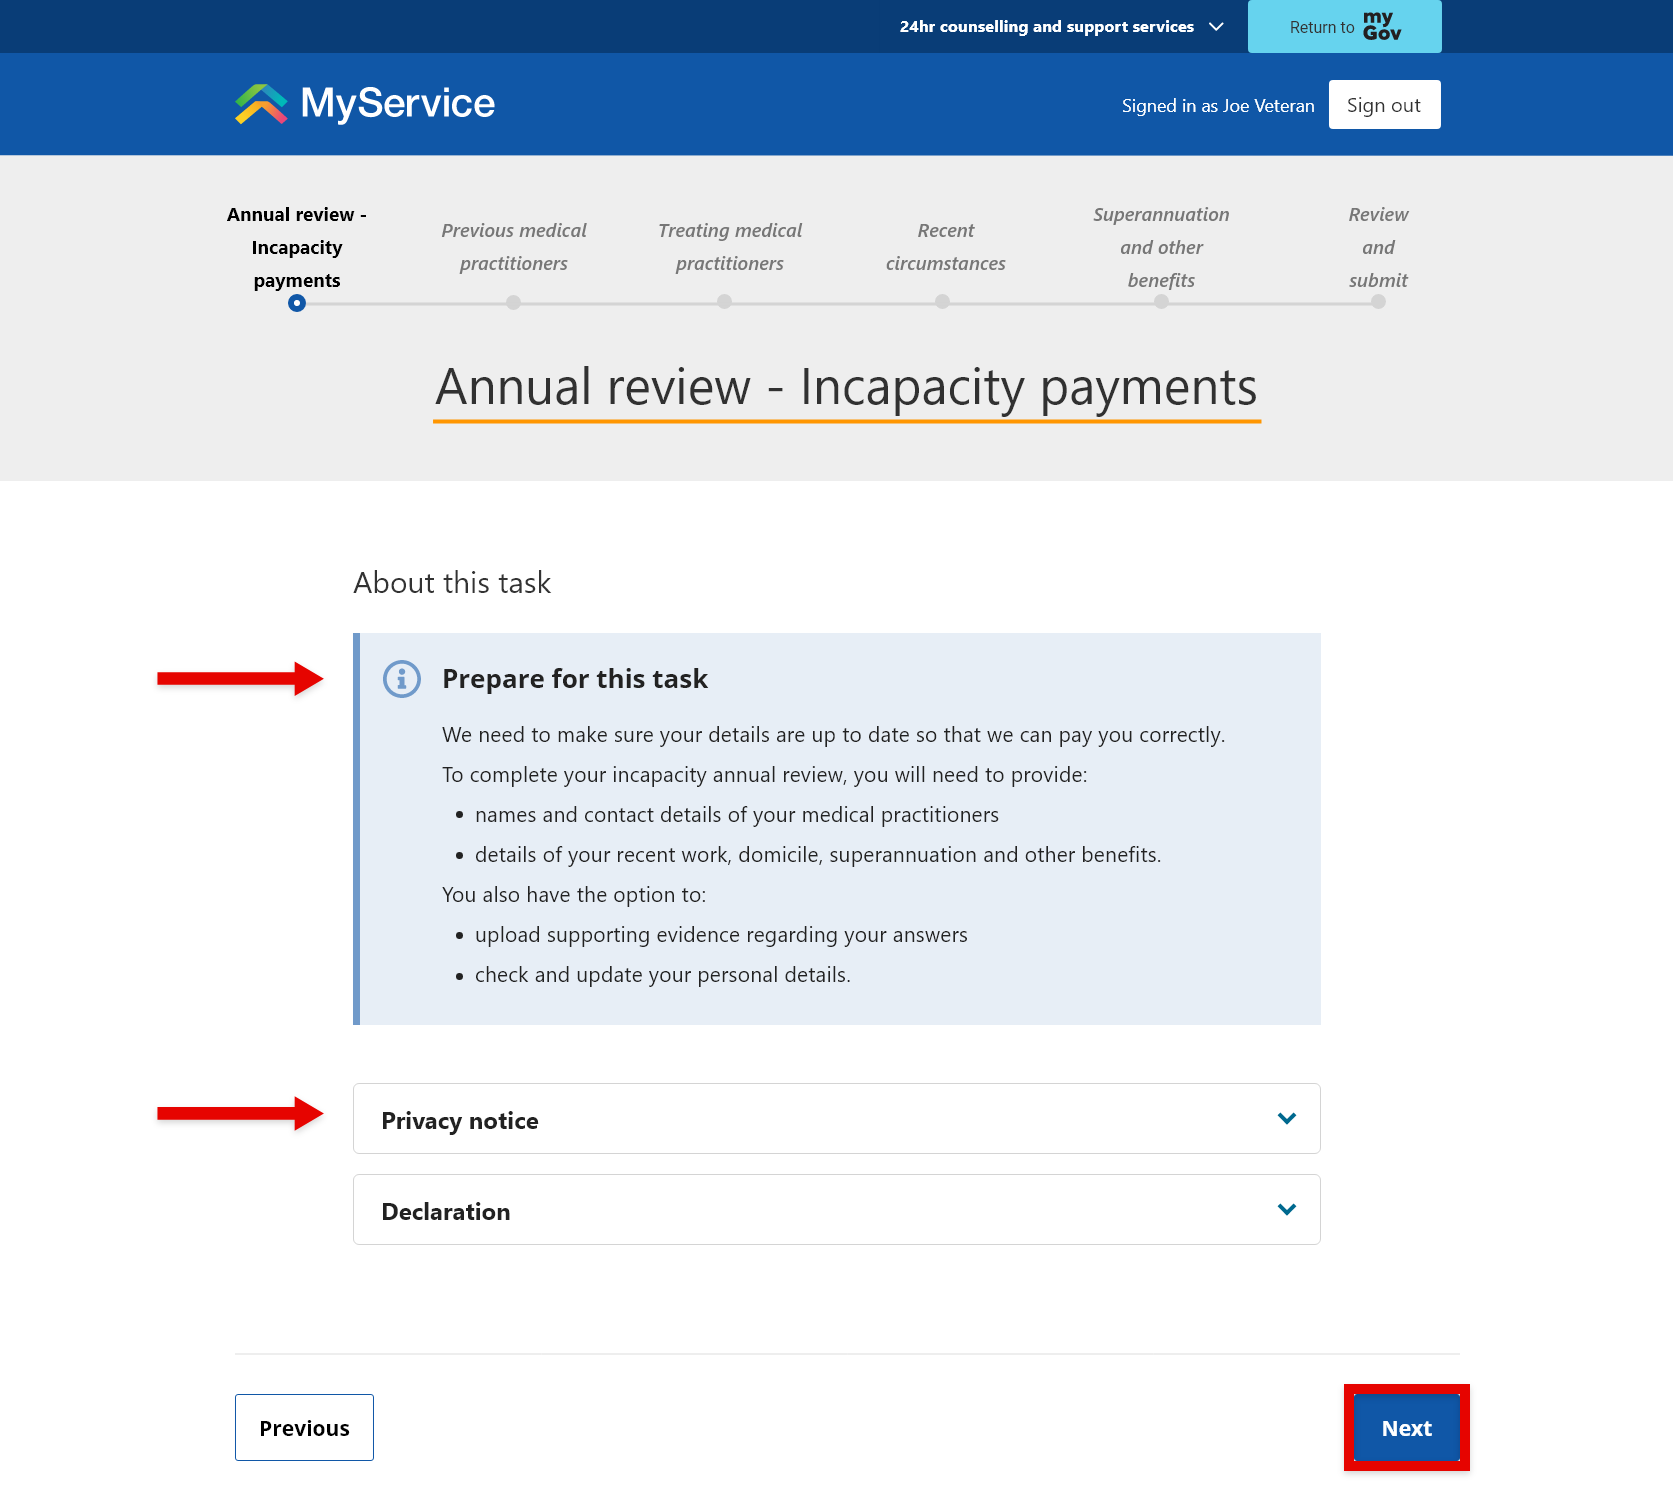This screenshot has height=1496, width=1673.
Task: Select the Annual review - Incapacity payments tab
Action: [296, 247]
